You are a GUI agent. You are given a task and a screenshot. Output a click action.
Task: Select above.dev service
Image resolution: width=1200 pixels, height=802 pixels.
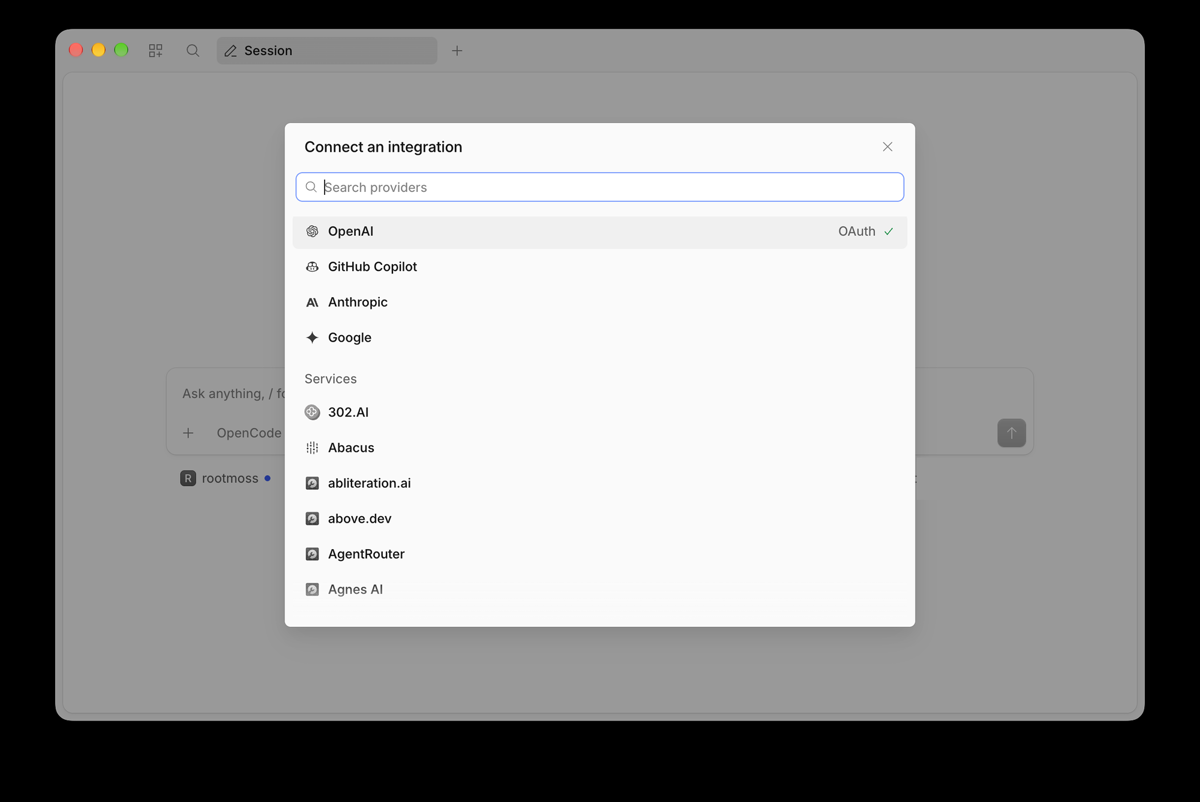click(600, 519)
